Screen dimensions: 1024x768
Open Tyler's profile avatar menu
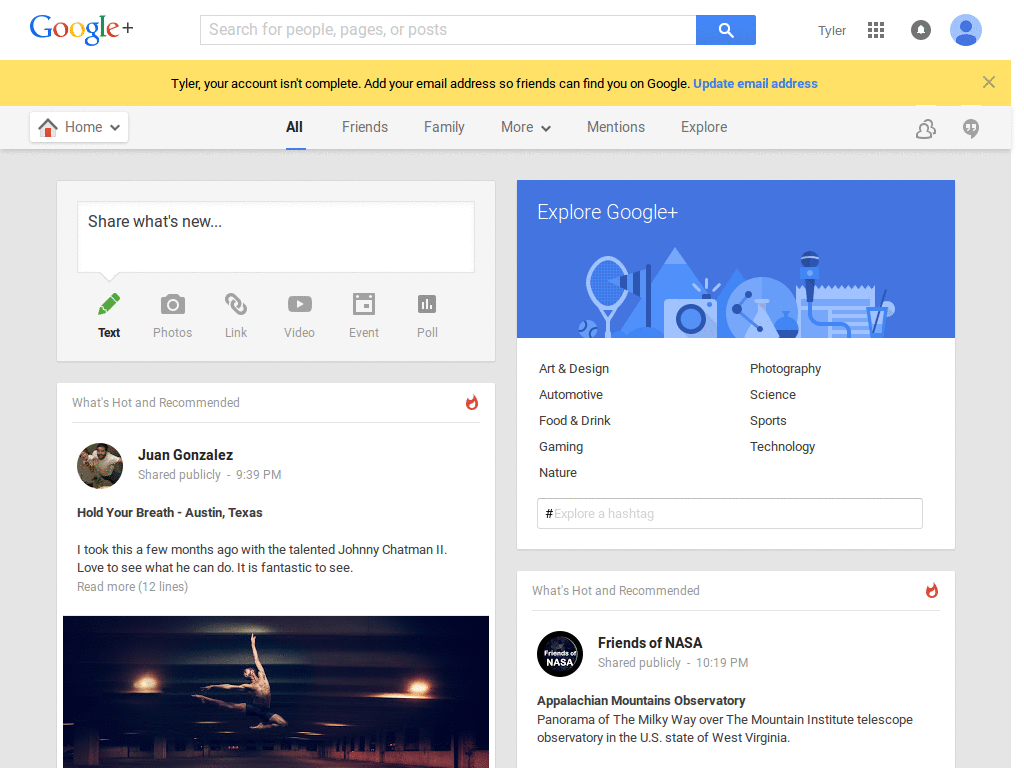pyautogui.click(x=966, y=30)
